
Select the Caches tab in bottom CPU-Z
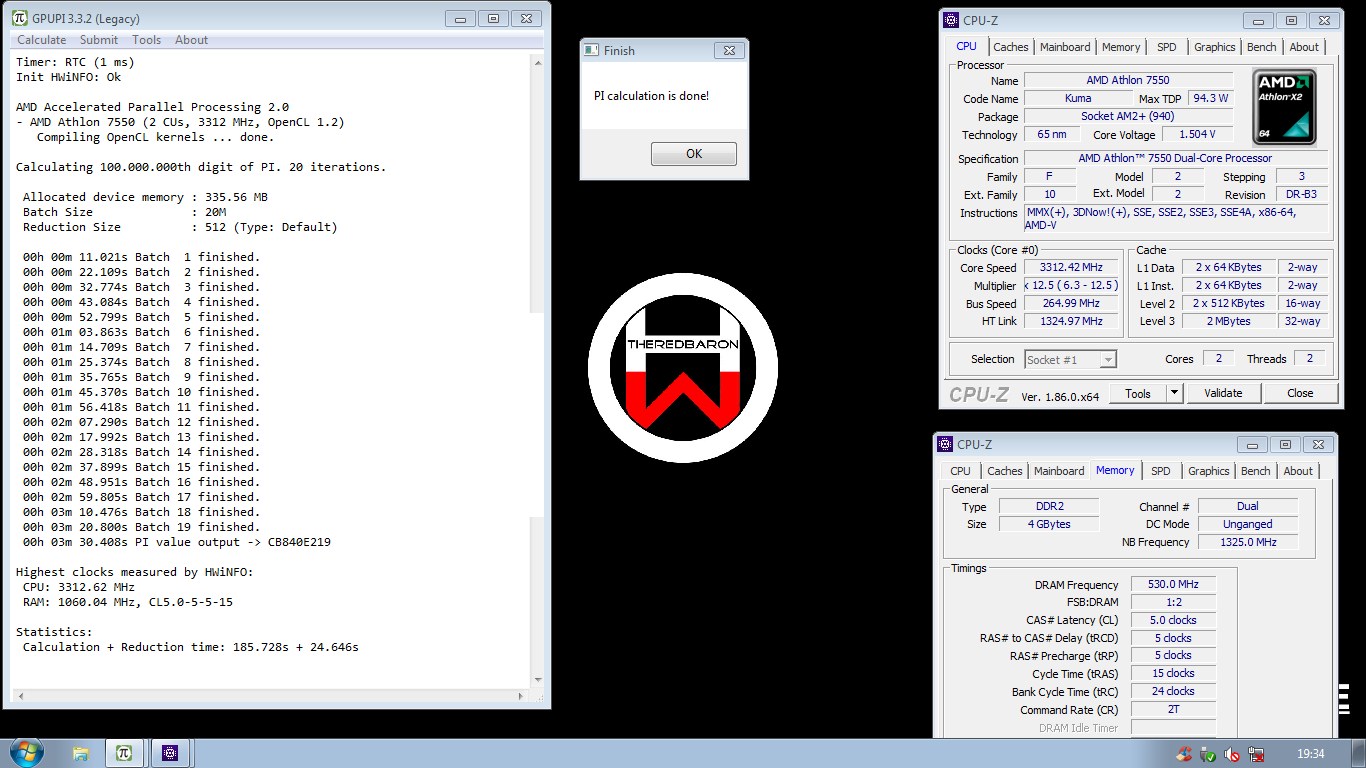(1005, 471)
